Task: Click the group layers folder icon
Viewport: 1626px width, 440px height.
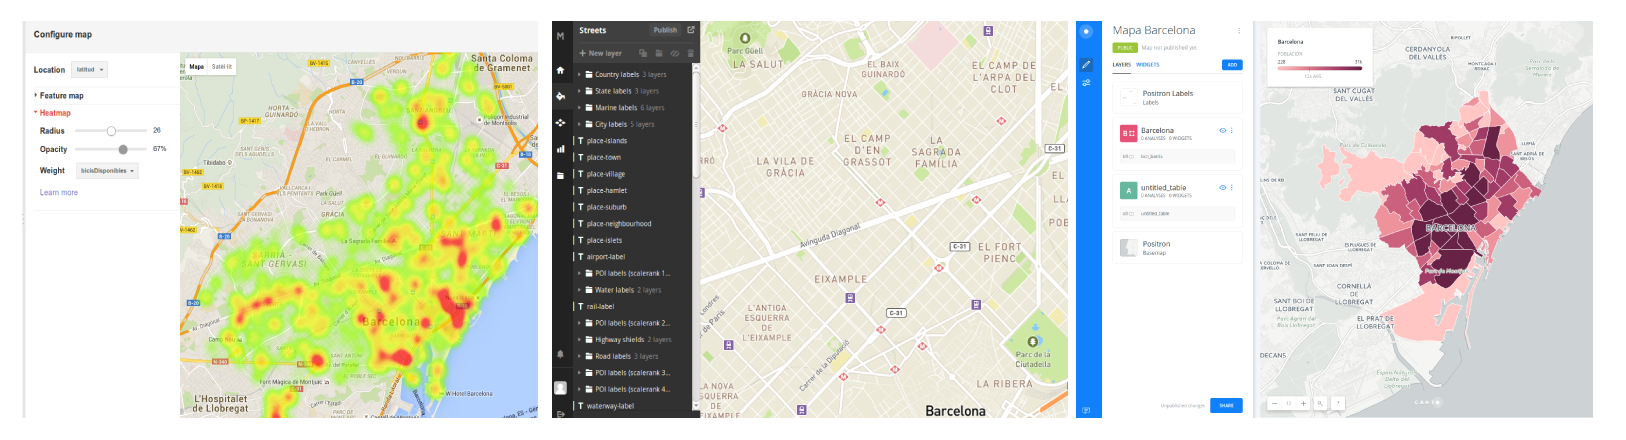Action: coord(659,53)
